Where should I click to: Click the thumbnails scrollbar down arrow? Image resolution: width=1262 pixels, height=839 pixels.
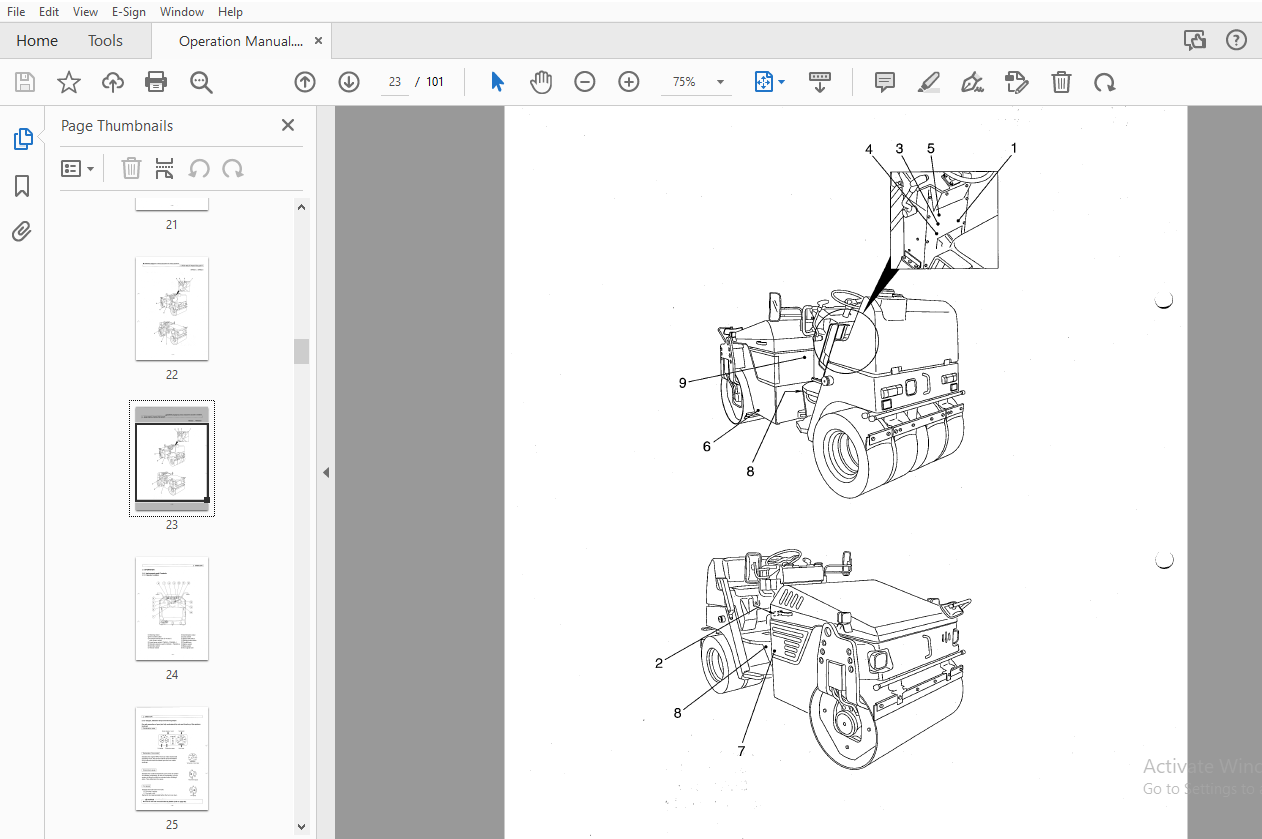(x=301, y=827)
